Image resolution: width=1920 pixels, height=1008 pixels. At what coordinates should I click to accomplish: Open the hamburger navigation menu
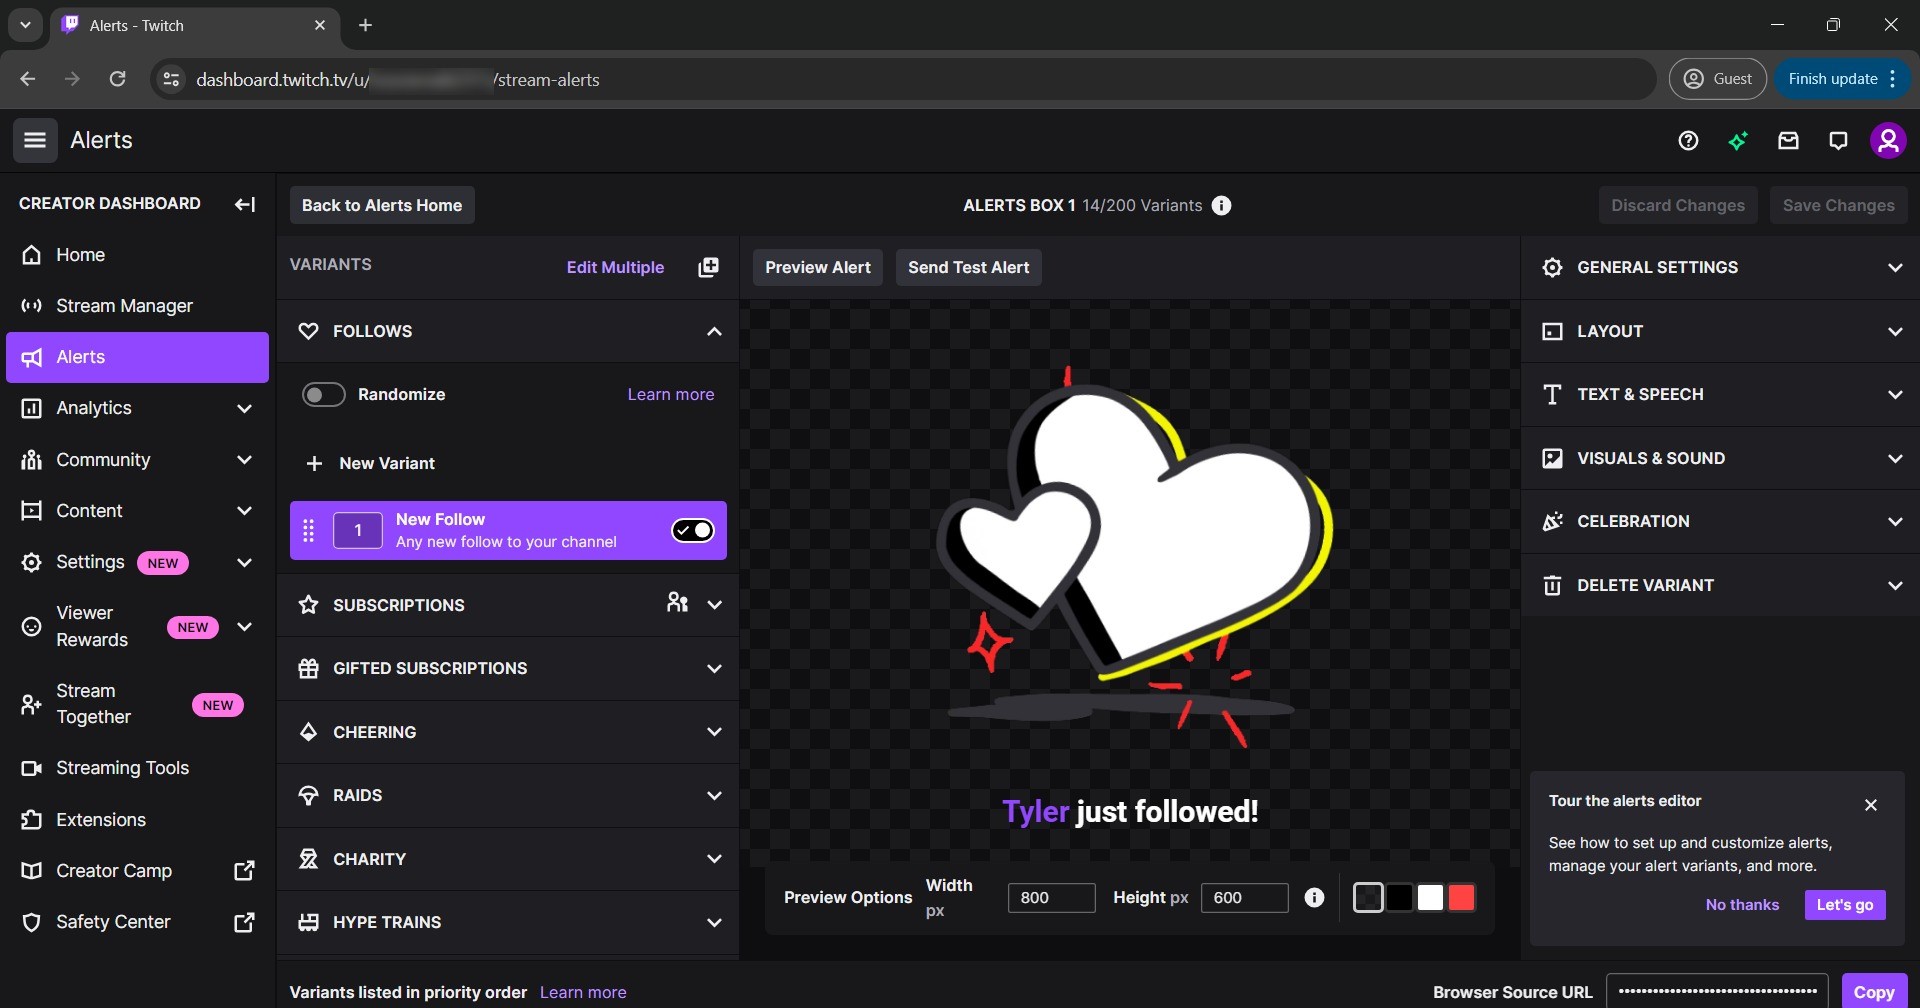coord(34,140)
